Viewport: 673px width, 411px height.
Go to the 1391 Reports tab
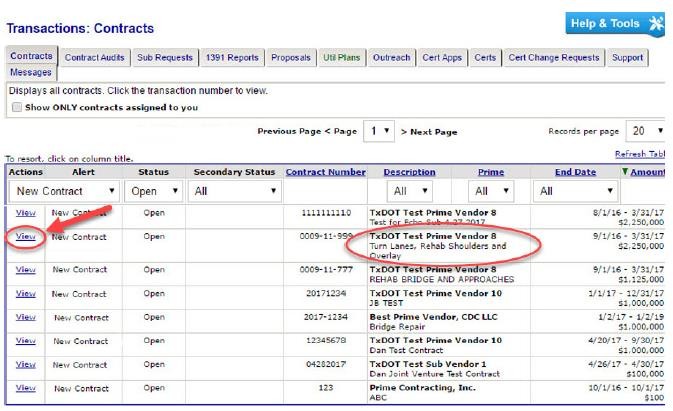coord(232,58)
